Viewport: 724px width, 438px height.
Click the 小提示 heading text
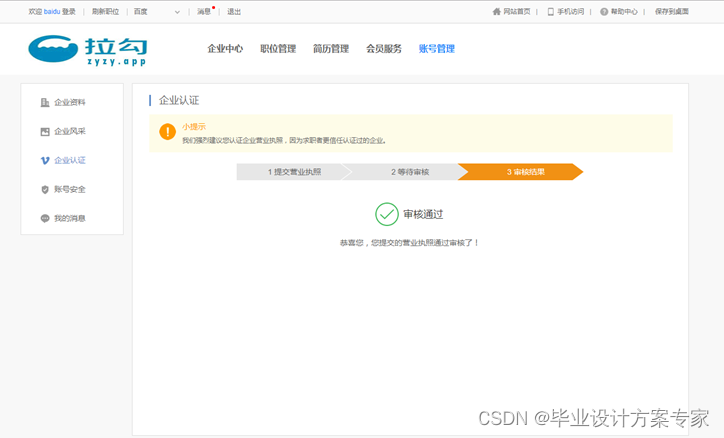pyautogui.click(x=194, y=126)
